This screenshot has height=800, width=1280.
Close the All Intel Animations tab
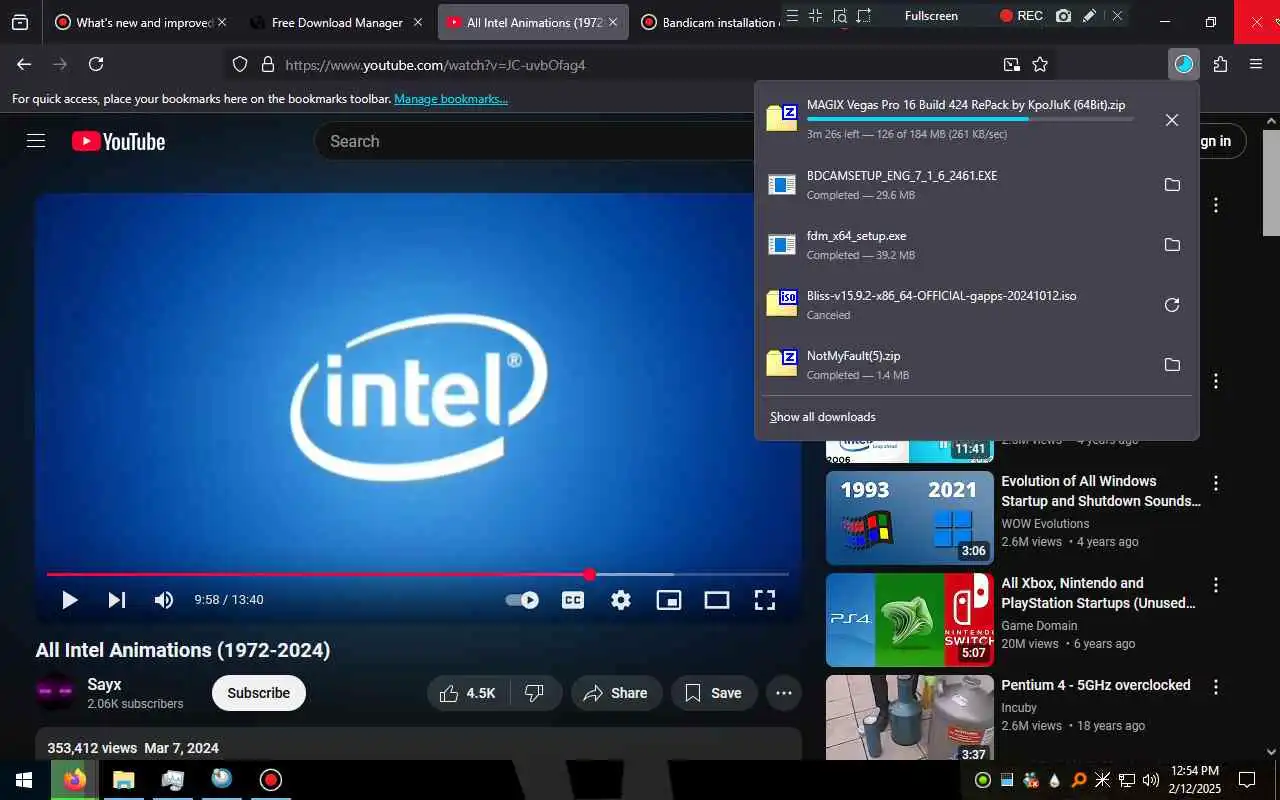[x=612, y=22]
